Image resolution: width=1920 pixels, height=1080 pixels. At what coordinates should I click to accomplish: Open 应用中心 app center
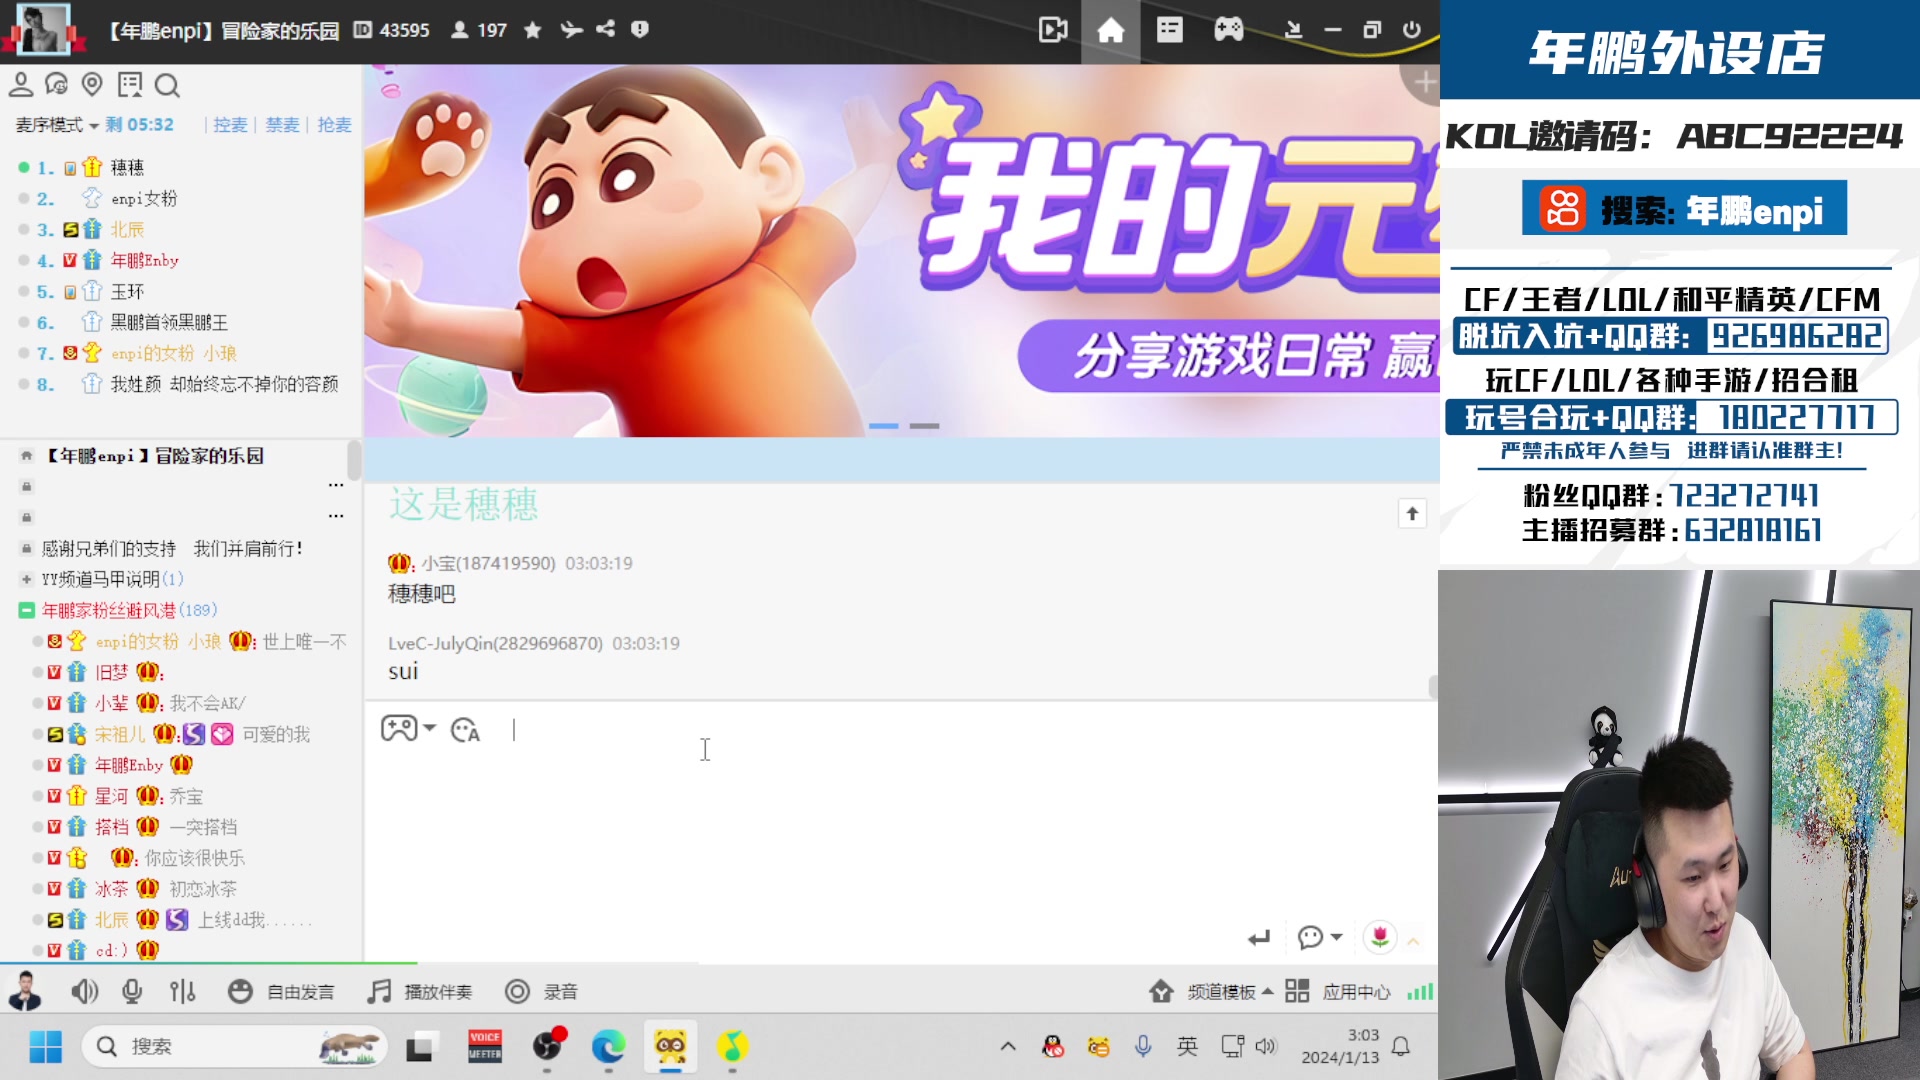pyautogui.click(x=1338, y=992)
